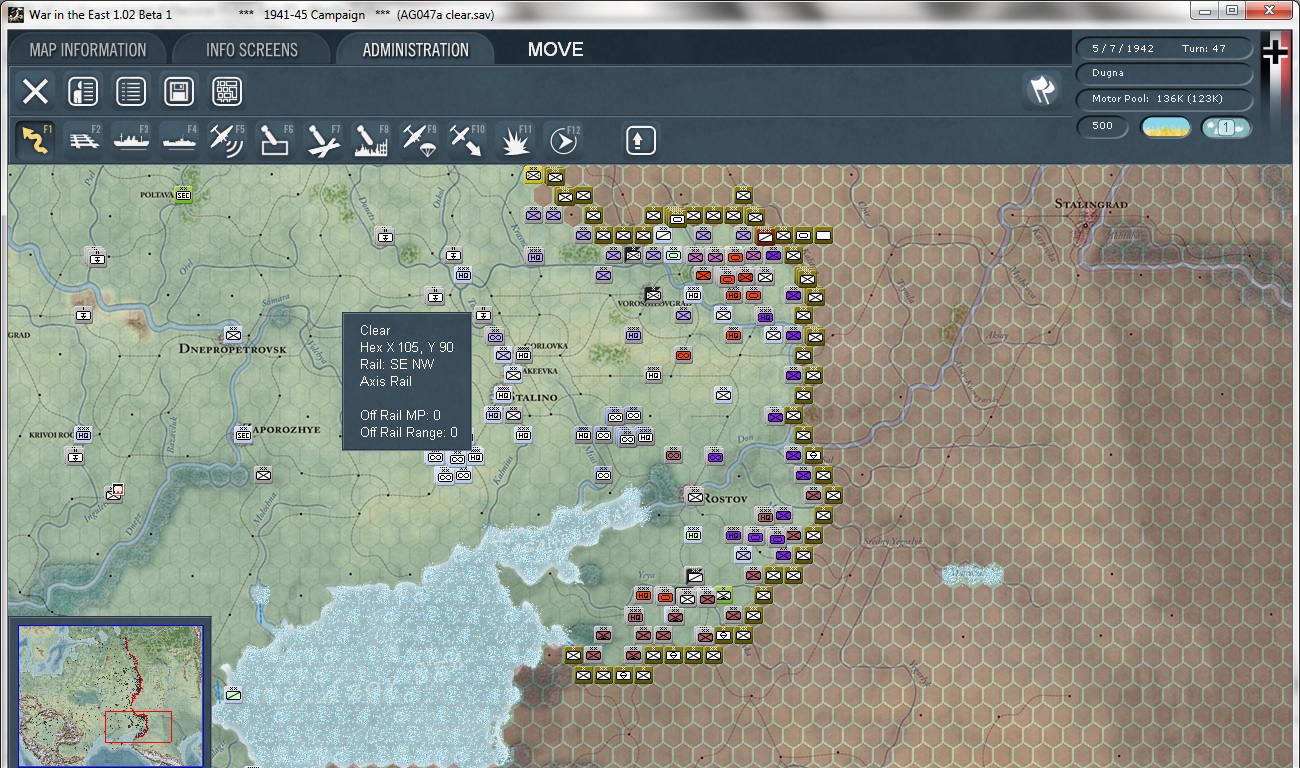Click the minimap overview
Viewport: 1300px width, 768px height.
click(111, 696)
